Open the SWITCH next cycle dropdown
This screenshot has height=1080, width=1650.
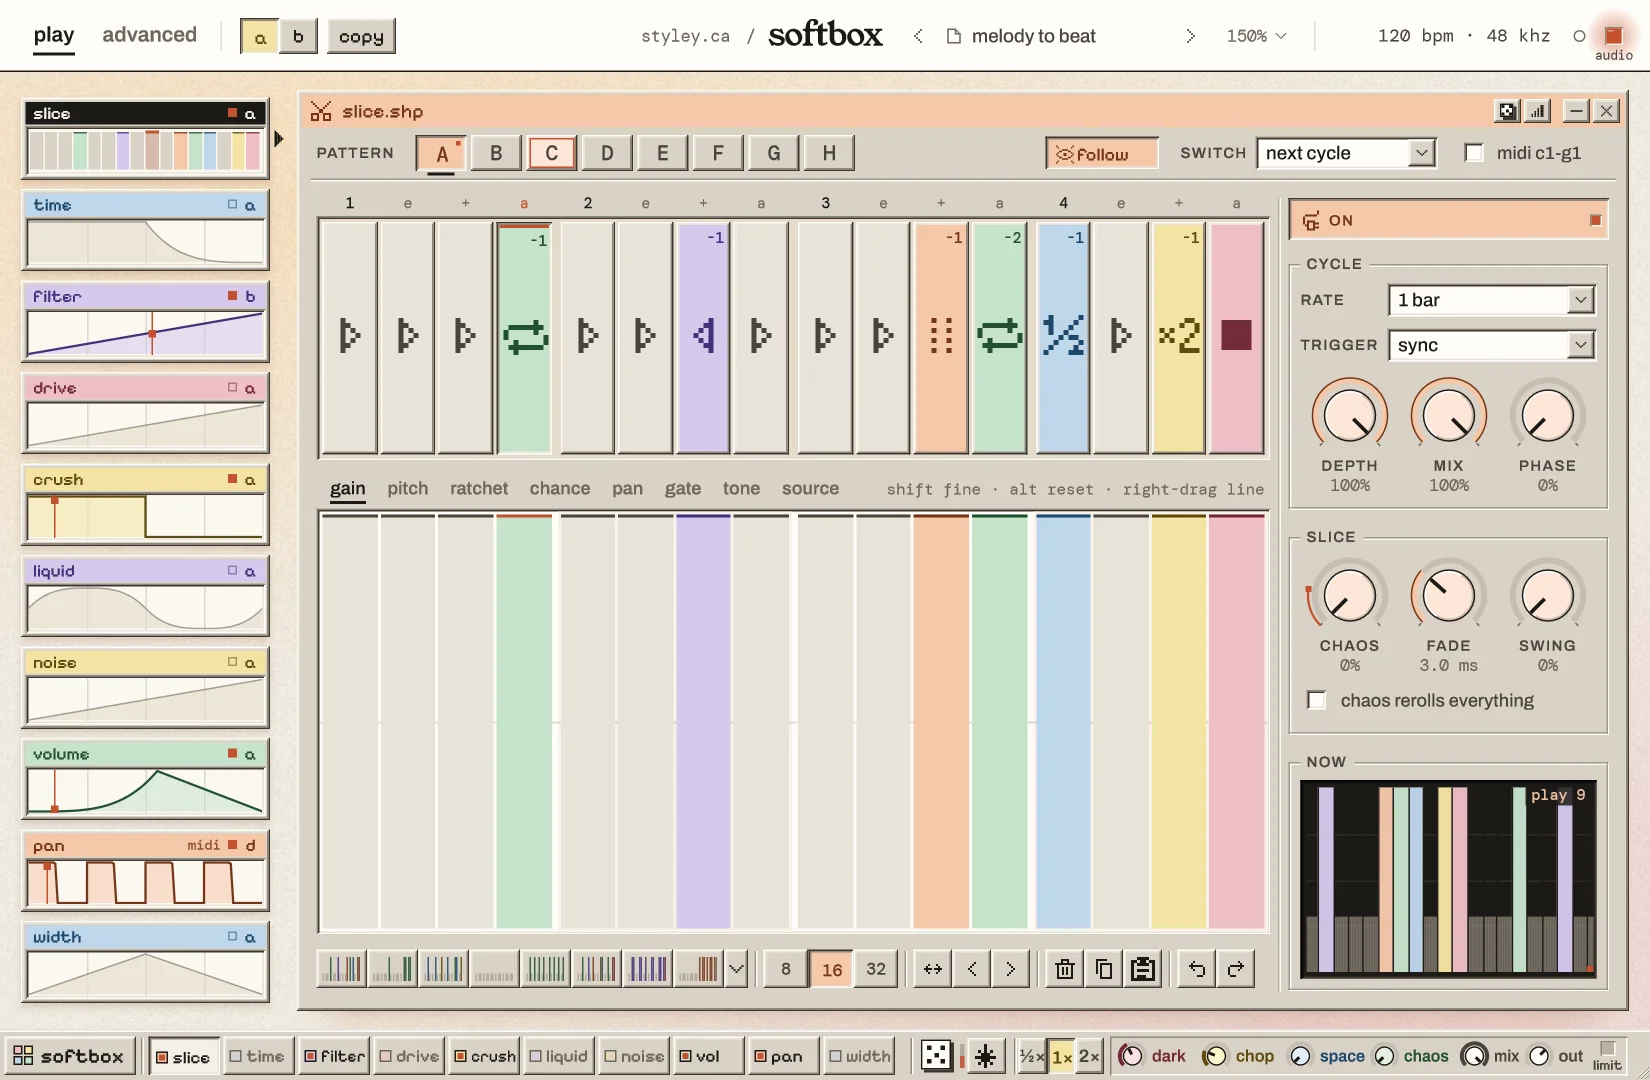tap(1346, 153)
